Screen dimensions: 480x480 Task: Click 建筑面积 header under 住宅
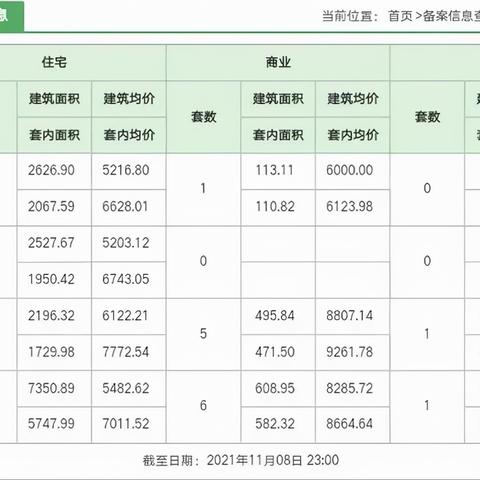pos(54,99)
